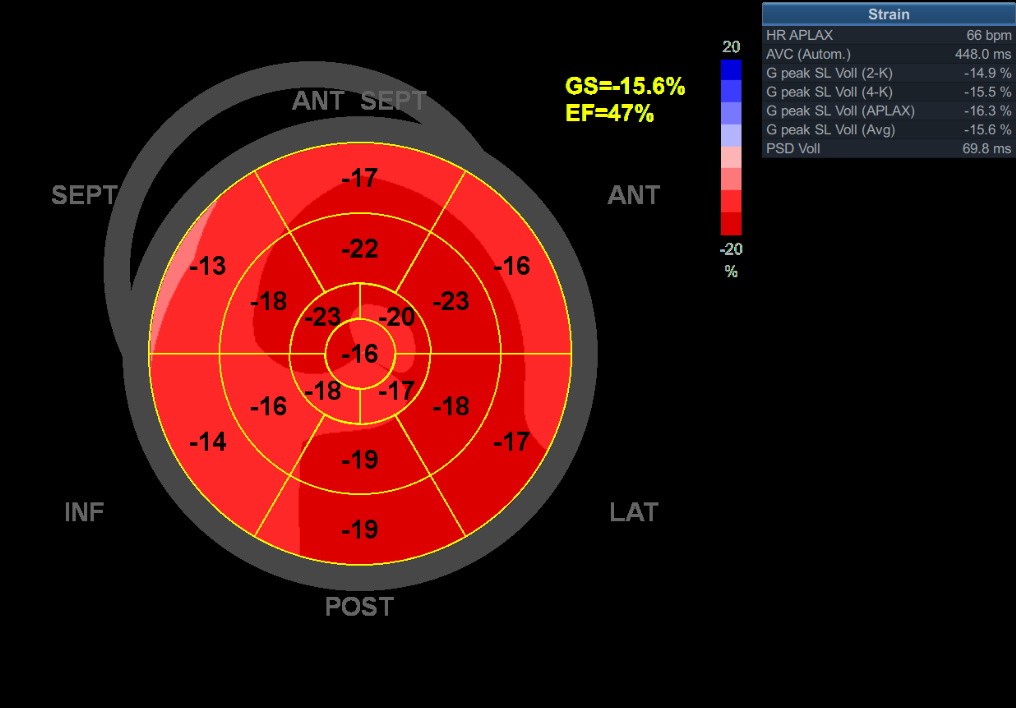Image resolution: width=1016 pixels, height=708 pixels.
Task: Click the -16.3 % strain value
Action: tap(987, 111)
